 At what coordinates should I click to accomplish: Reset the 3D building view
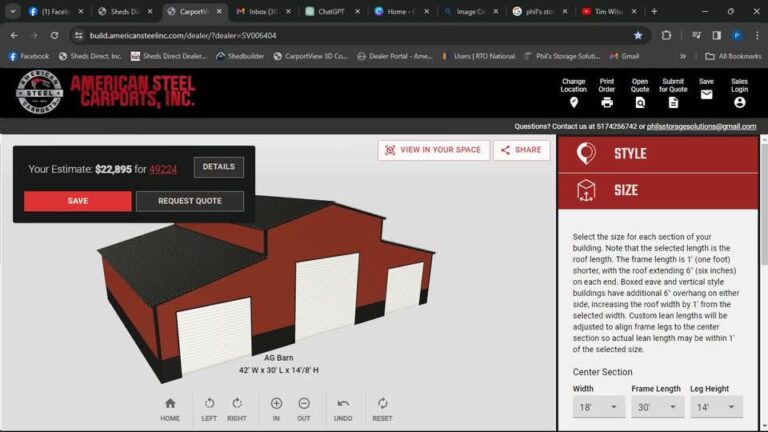[x=382, y=409]
